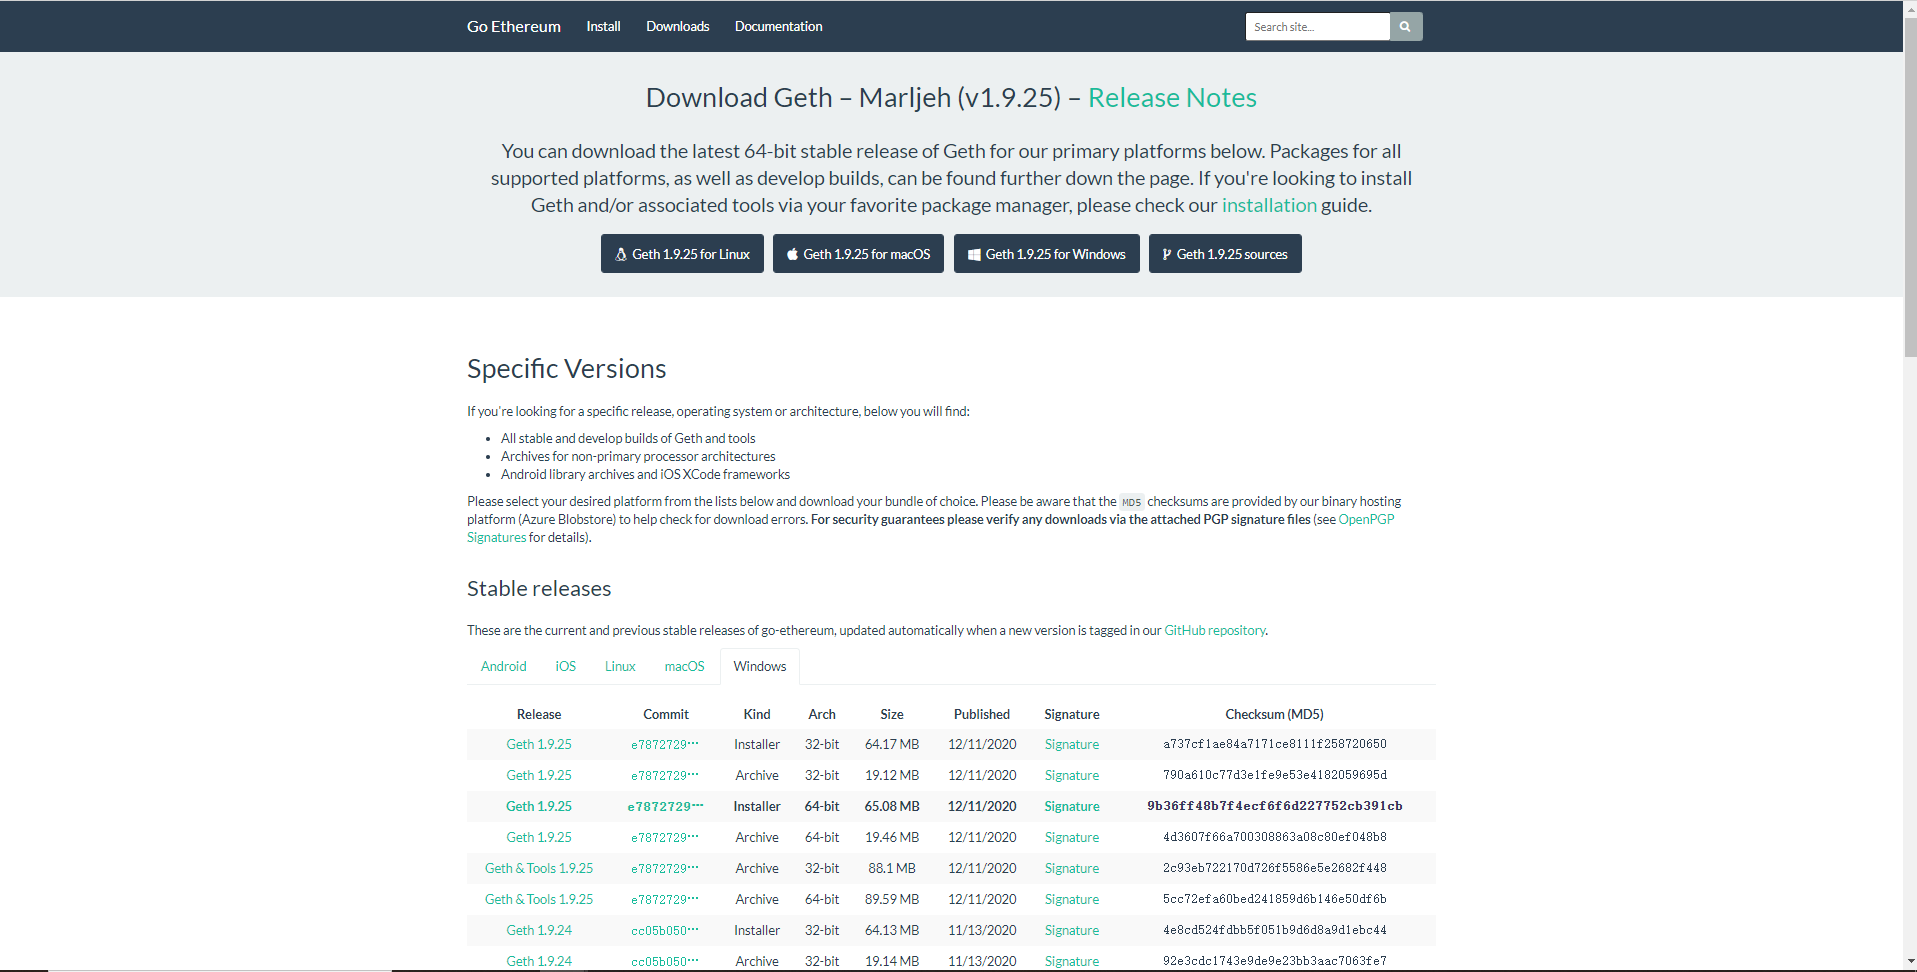Switch to the Linux tab

click(620, 667)
